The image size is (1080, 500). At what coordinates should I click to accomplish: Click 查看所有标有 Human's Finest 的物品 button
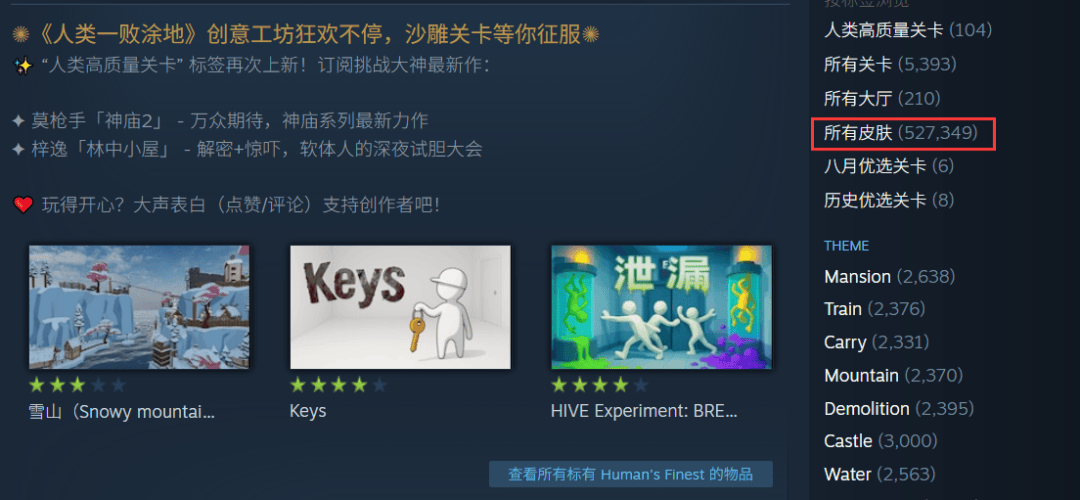630,475
